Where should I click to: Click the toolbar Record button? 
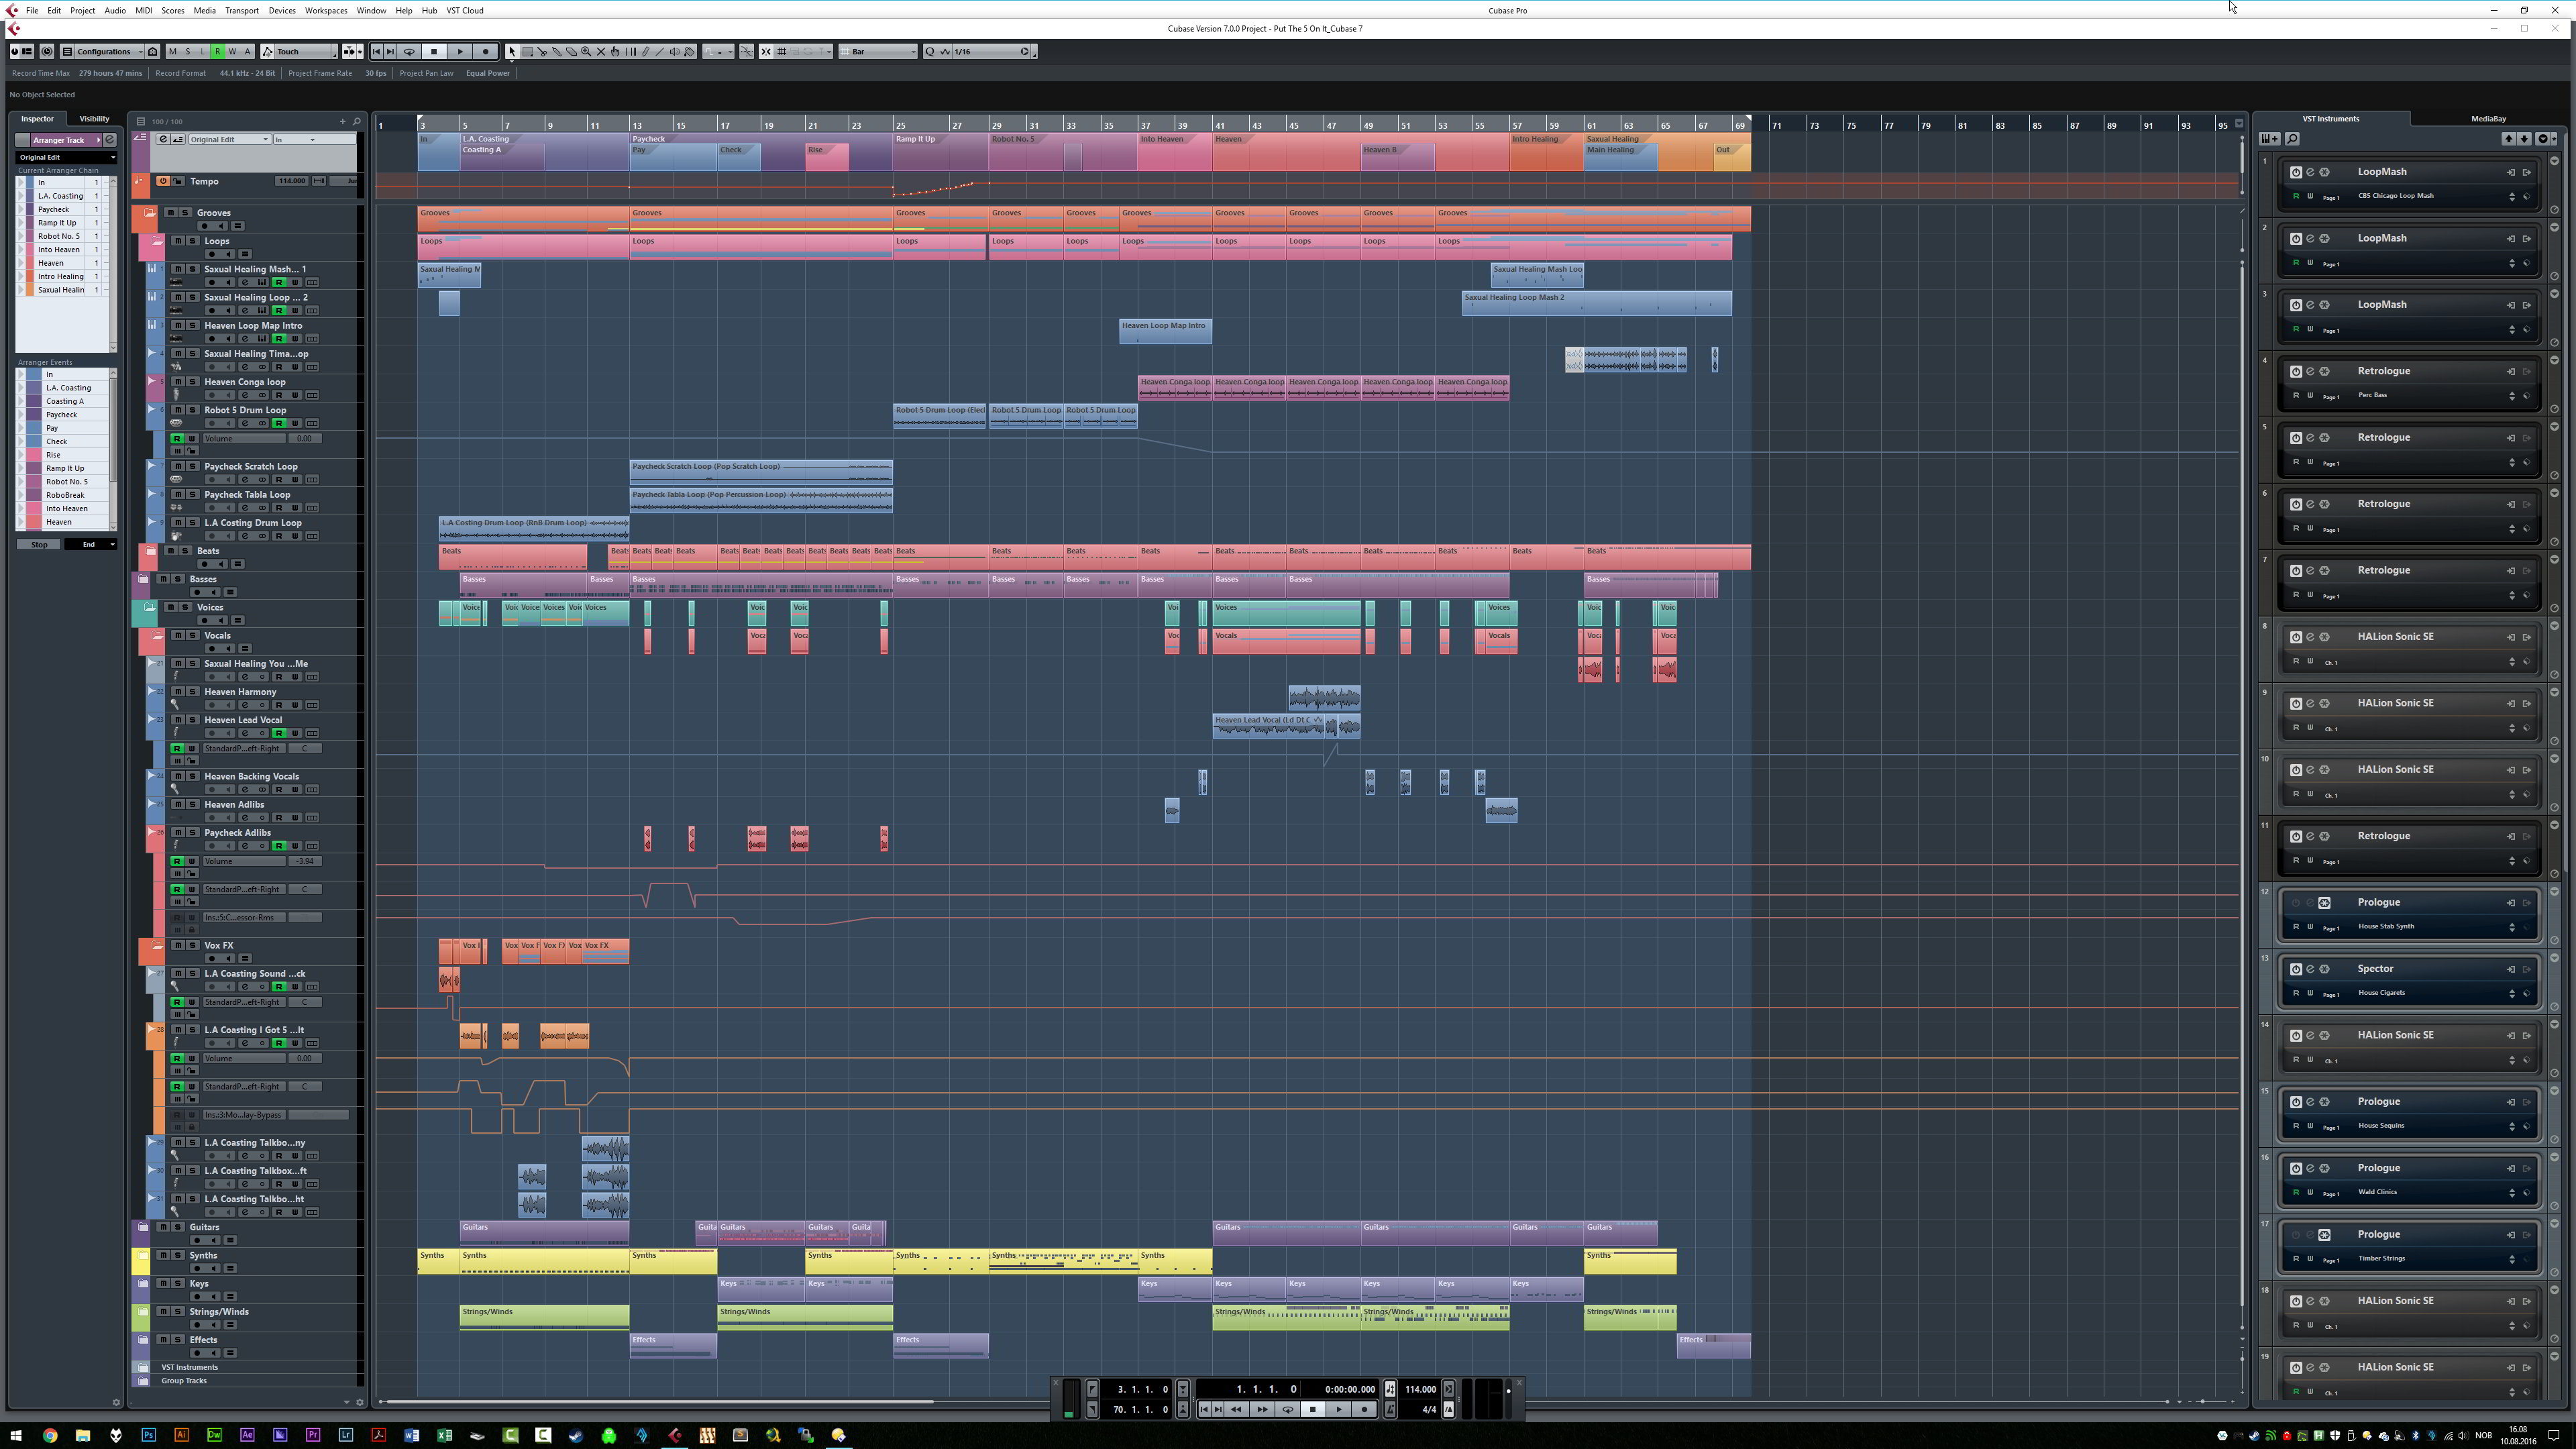tap(486, 52)
